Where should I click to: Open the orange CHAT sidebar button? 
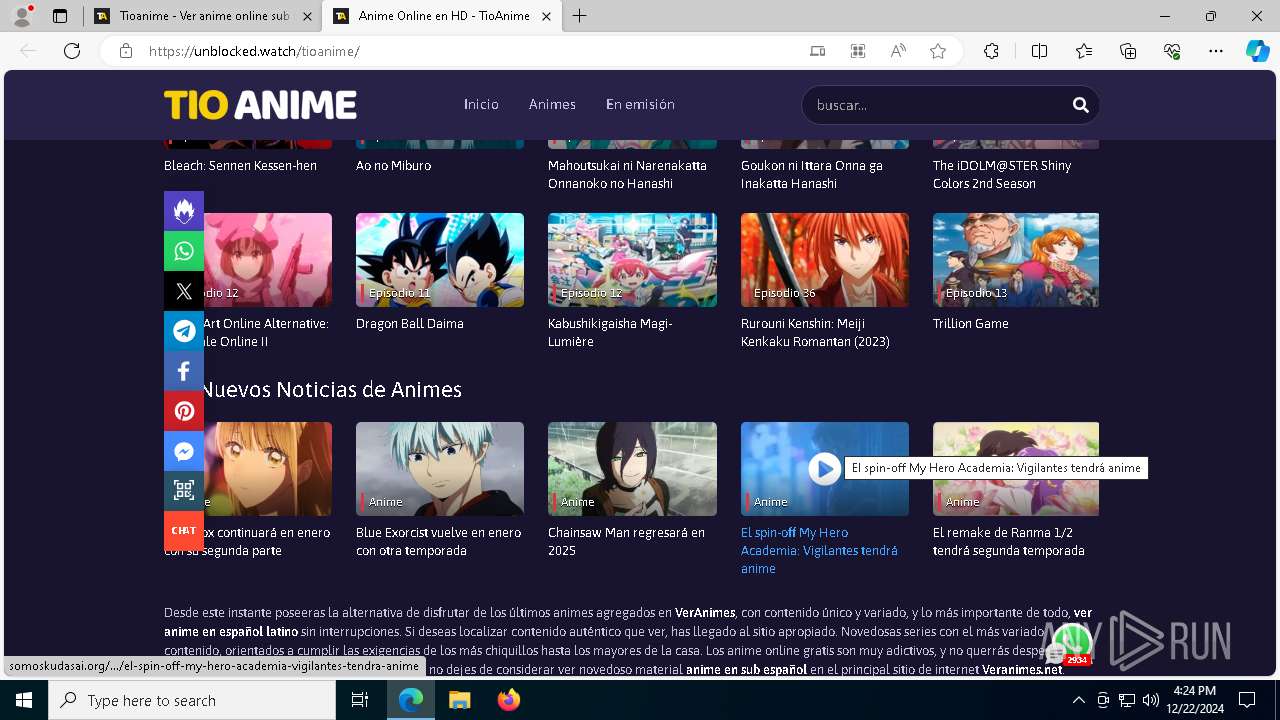[x=184, y=531]
